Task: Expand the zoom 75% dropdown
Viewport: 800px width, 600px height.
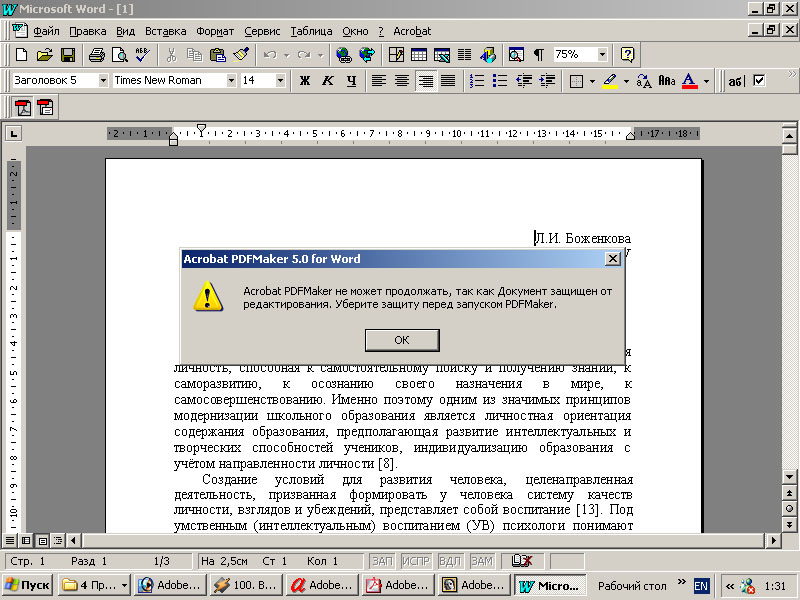Action: (603, 55)
